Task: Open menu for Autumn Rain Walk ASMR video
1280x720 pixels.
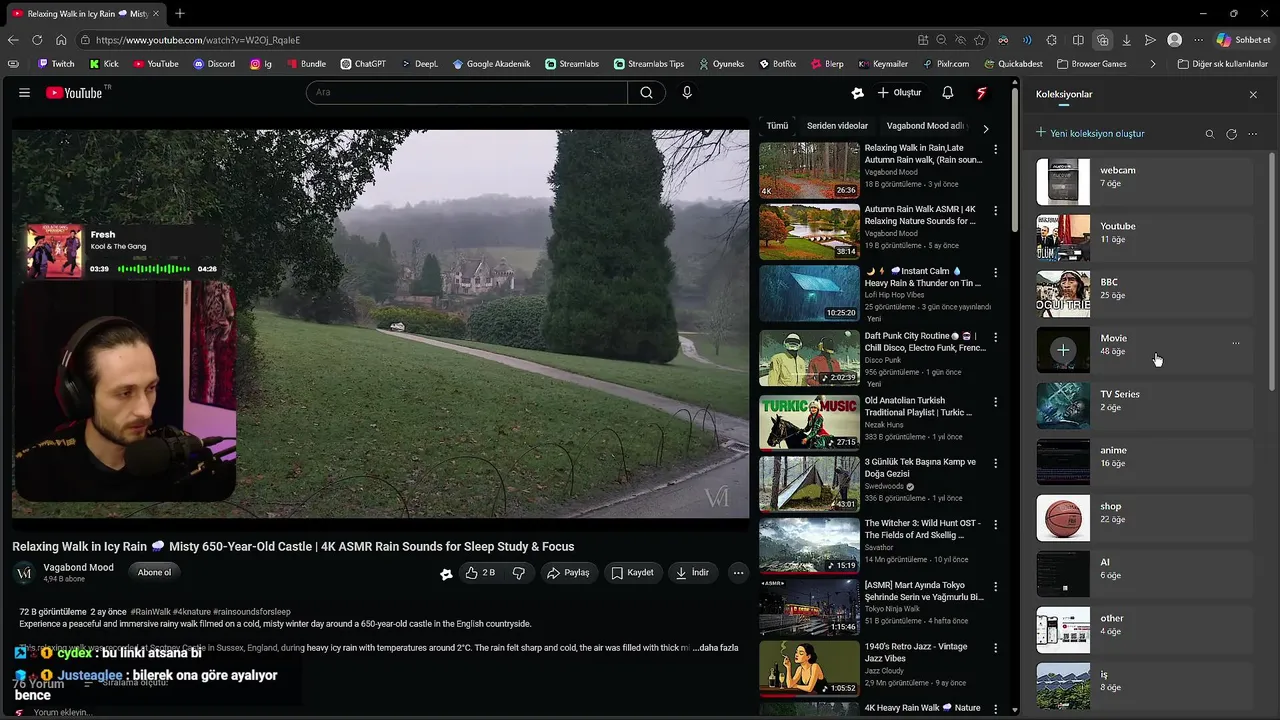Action: pyautogui.click(x=995, y=210)
